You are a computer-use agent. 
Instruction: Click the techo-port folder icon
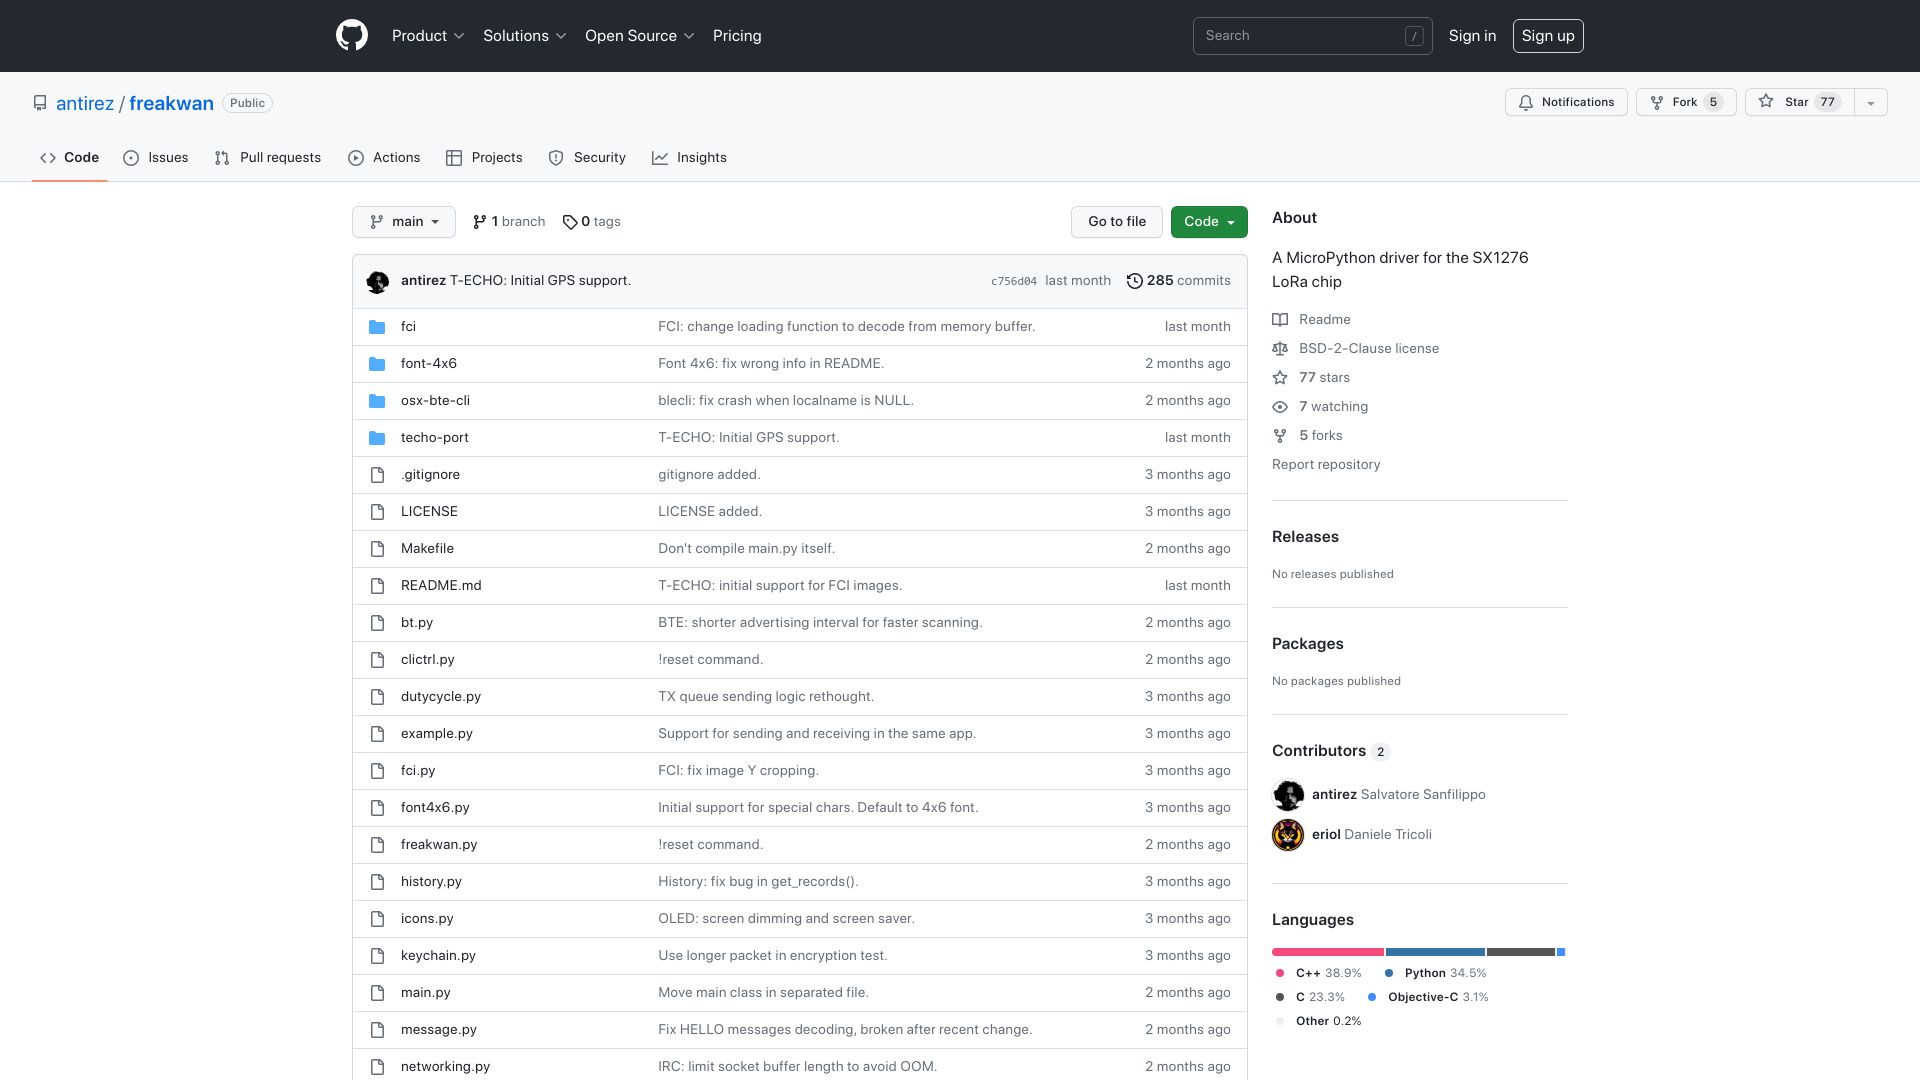tap(377, 438)
